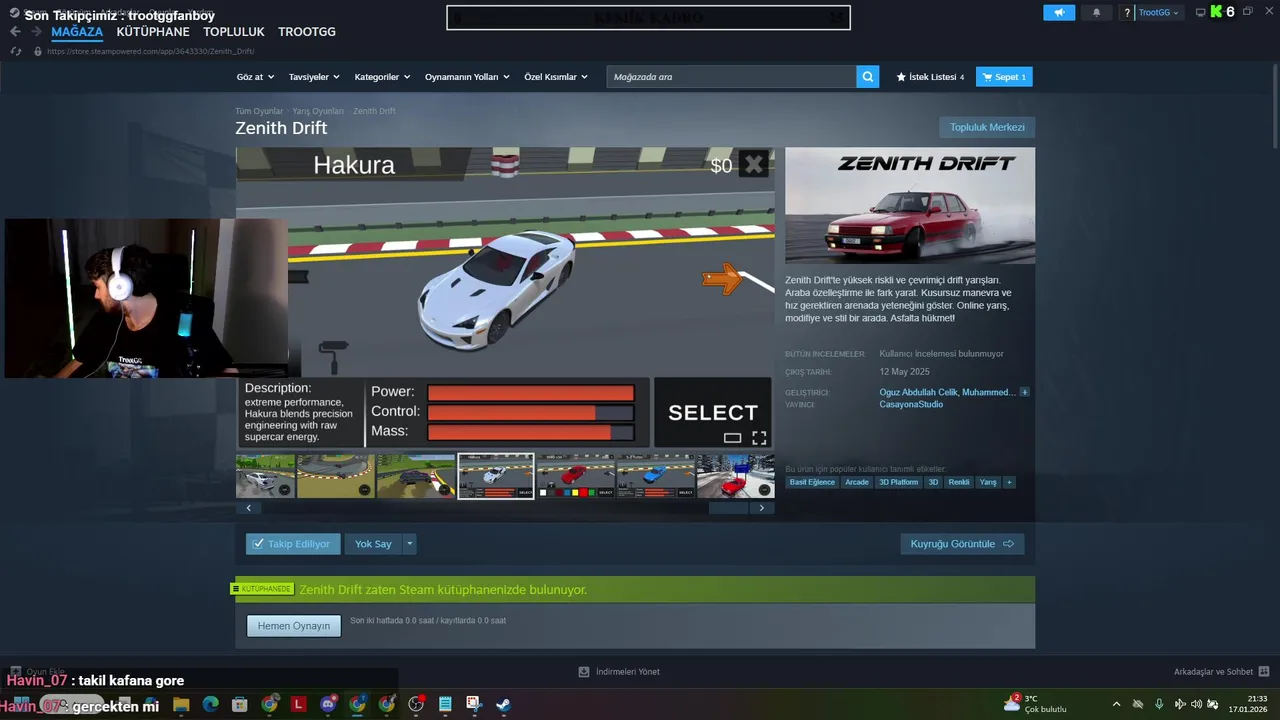Viewport: 1280px width, 720px height.
Task: Open weather widget showing 3°C
Action: pos(1035,704)
